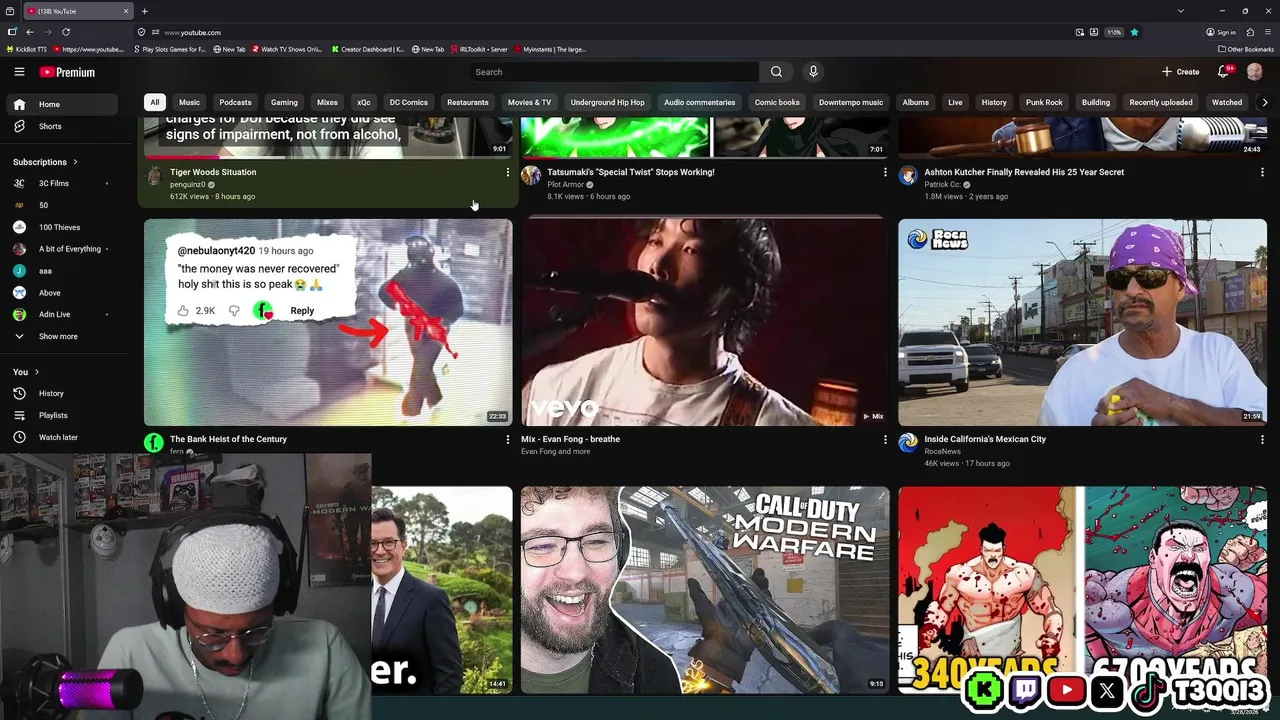
Task: Open The Bank Heist of the Century thumbnail
Action: [328, 322]
